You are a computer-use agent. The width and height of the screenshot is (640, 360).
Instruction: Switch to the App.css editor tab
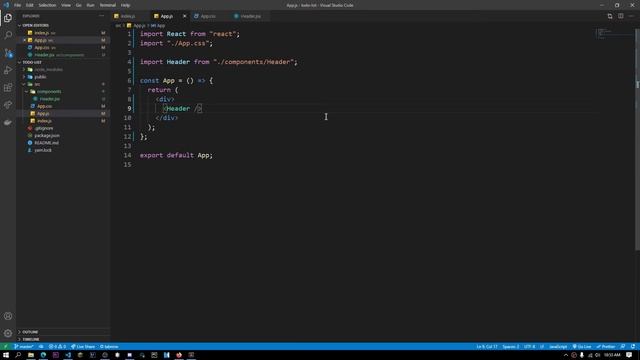(208, 16)
